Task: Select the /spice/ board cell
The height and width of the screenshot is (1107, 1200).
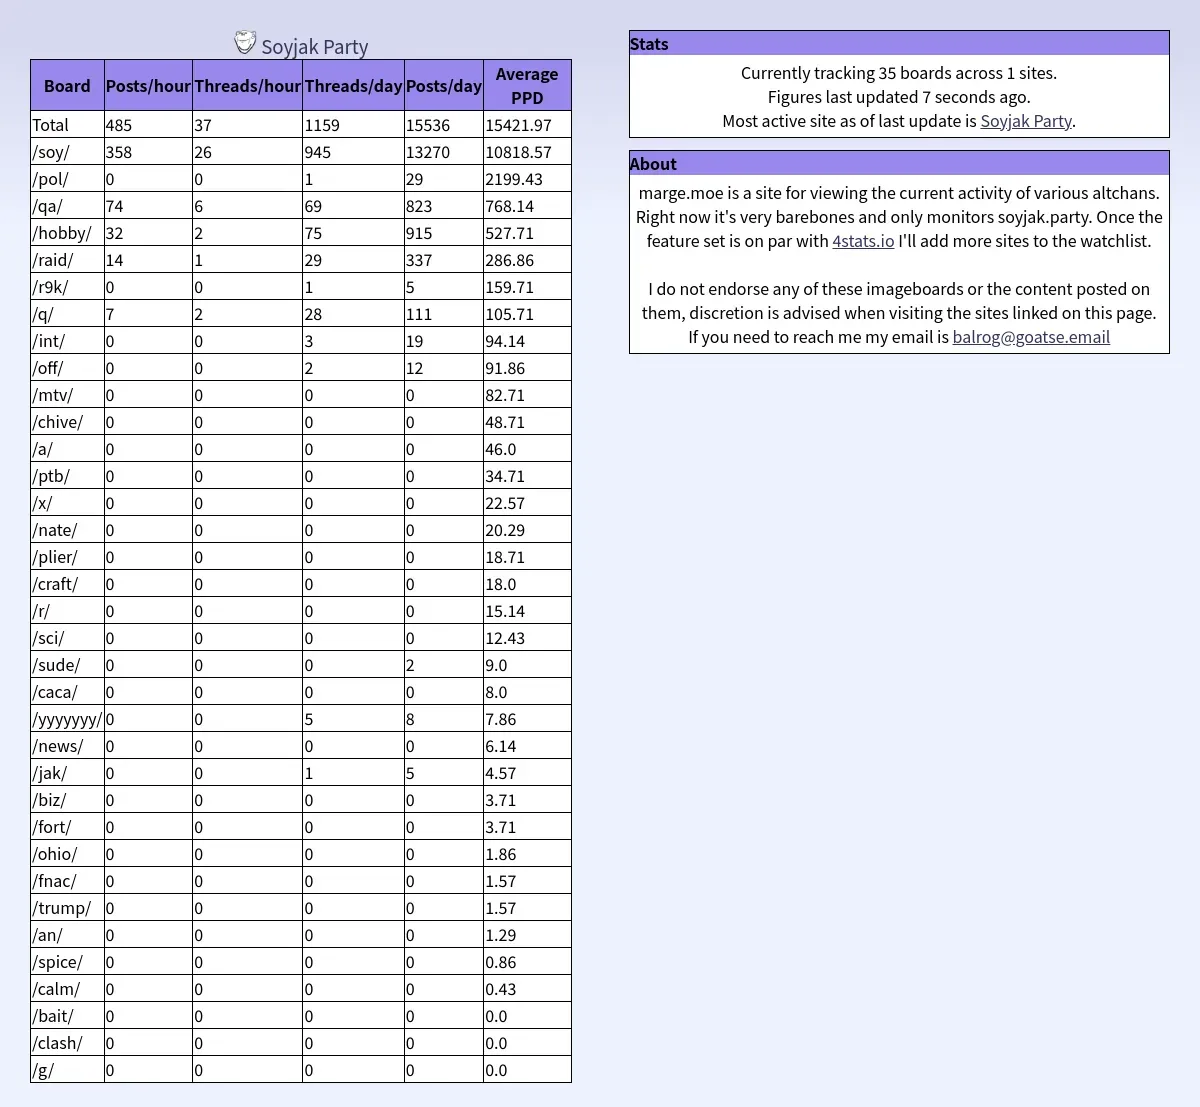Action: coord(67,962)
